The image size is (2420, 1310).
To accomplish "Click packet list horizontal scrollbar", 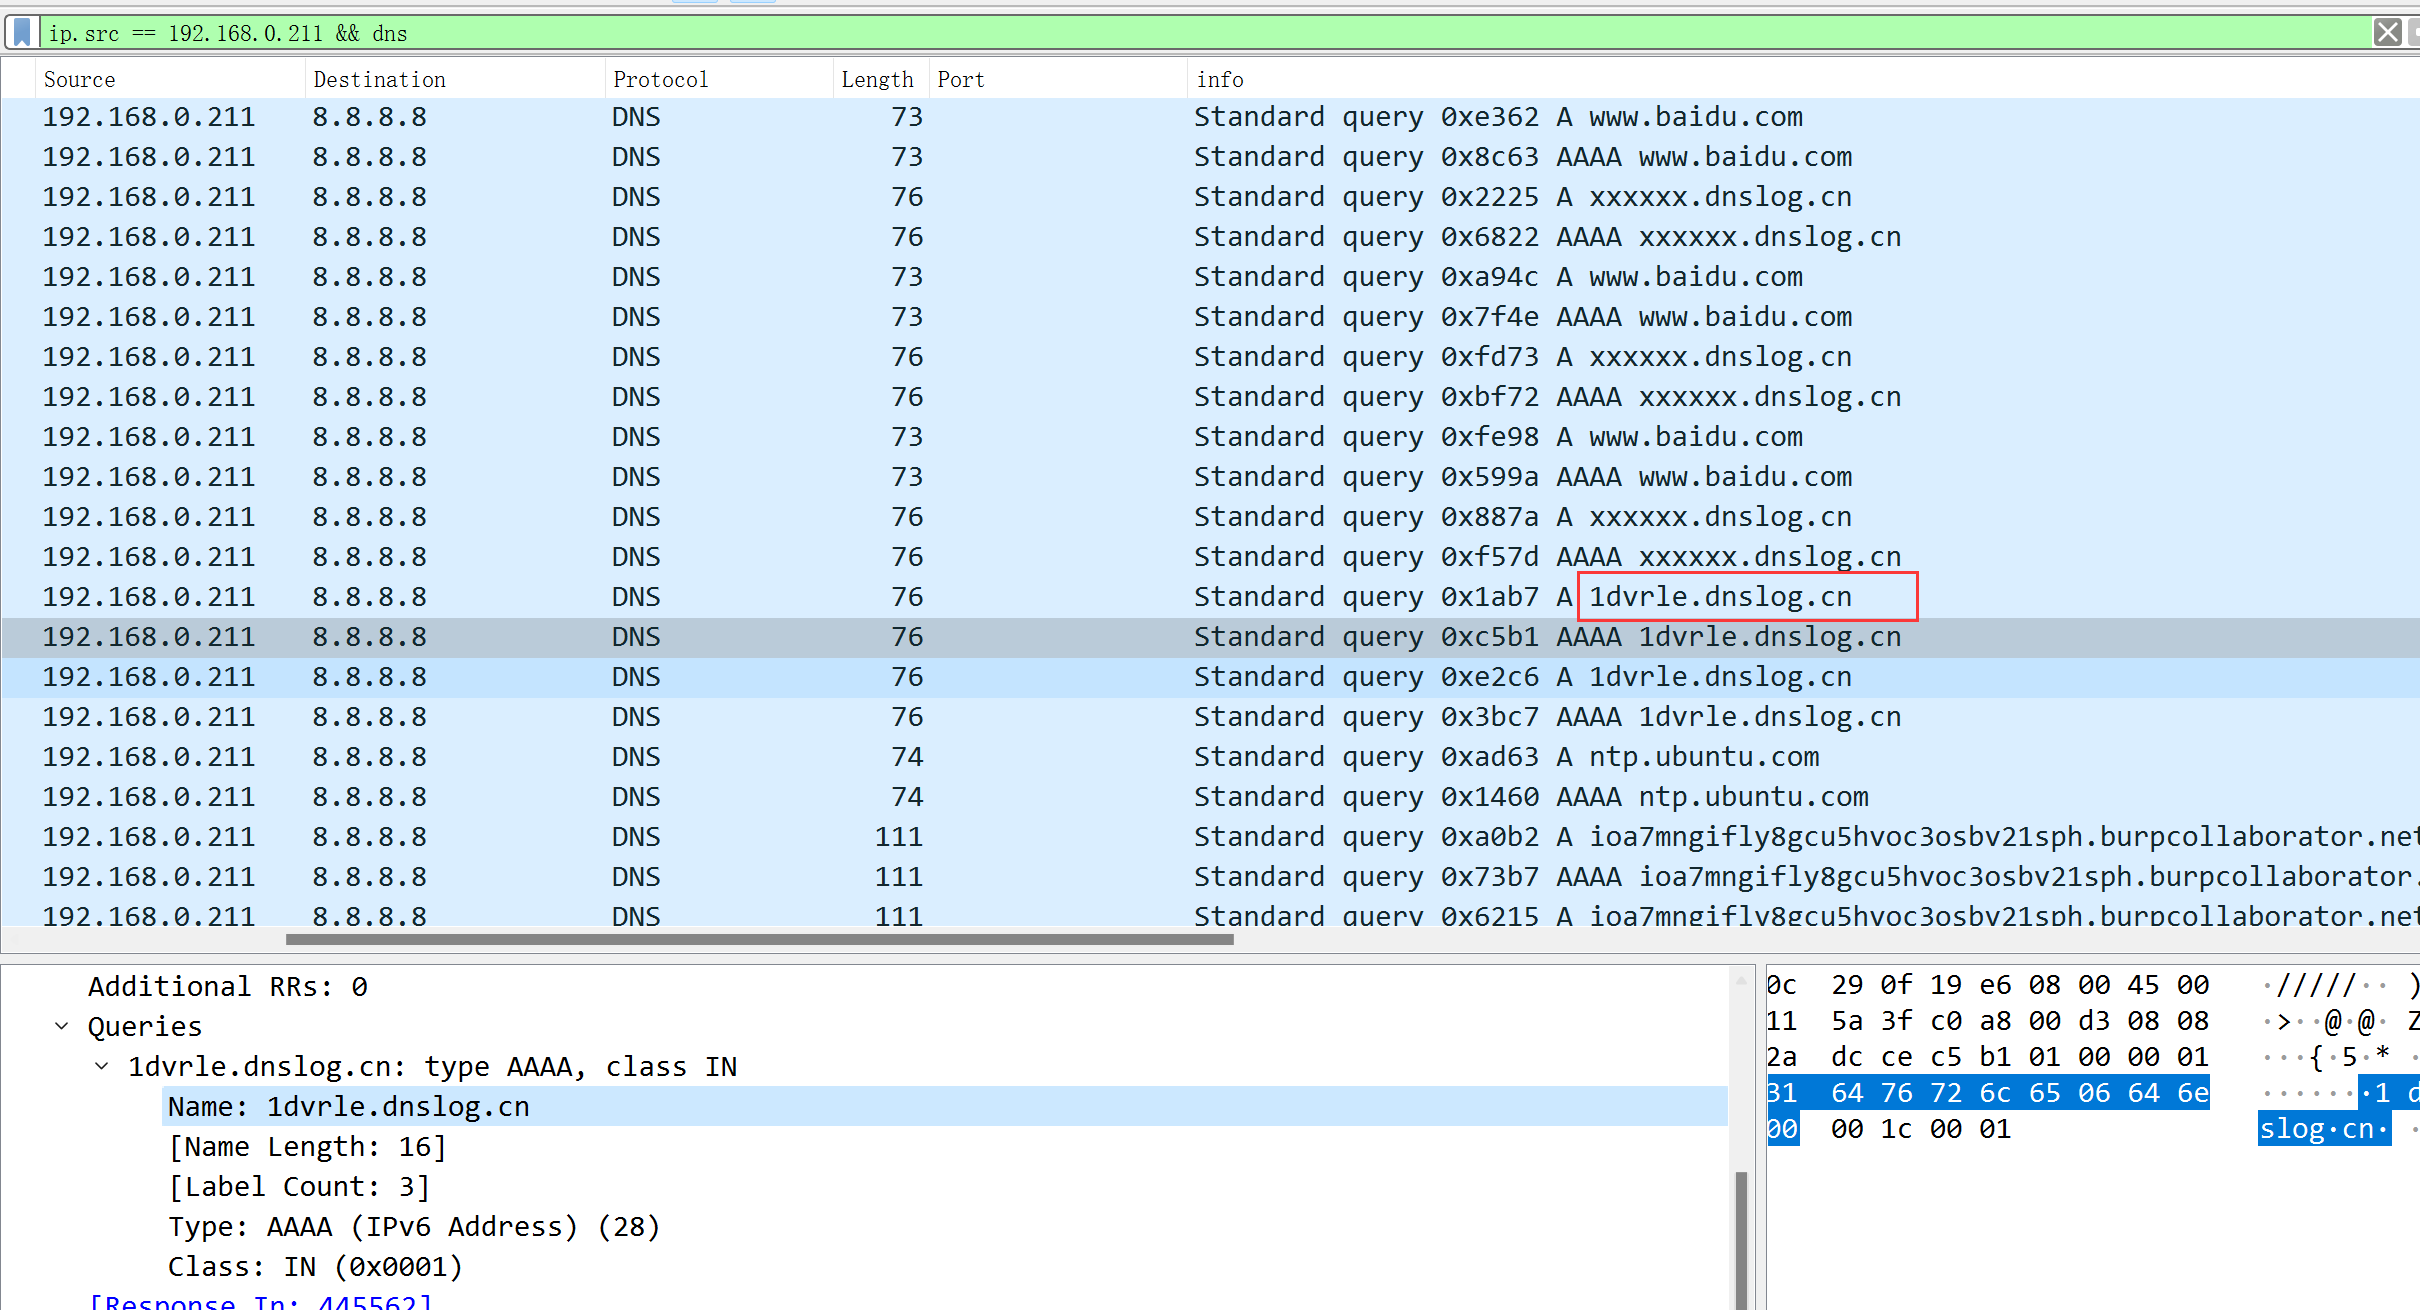I will coord(759,939).
